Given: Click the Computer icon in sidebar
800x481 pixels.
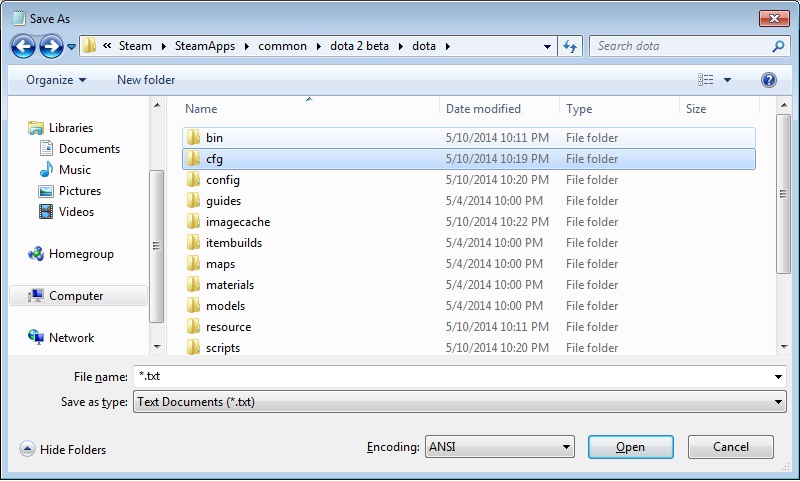Looking at the screenshot, I should click(x=35, y=296).
